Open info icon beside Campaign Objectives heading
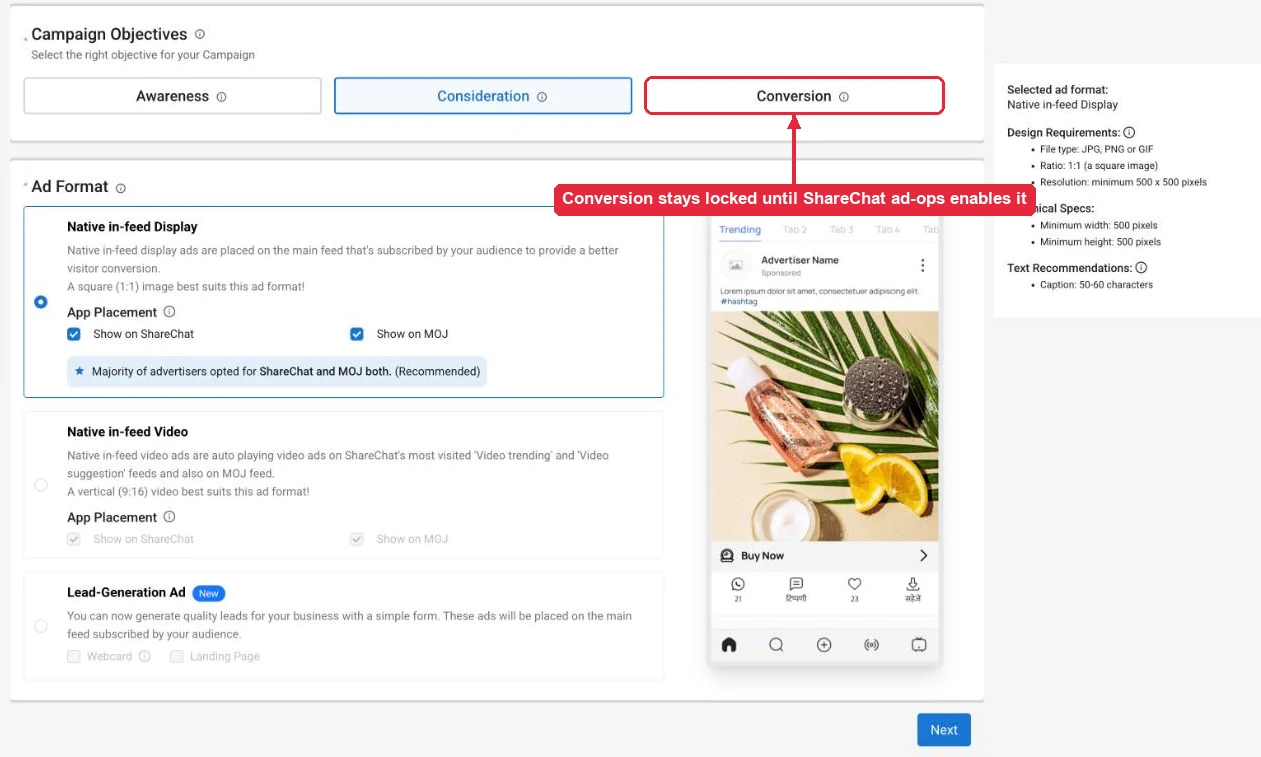Viewport: 1261px width, 757px height. click(x=200, y=34)
